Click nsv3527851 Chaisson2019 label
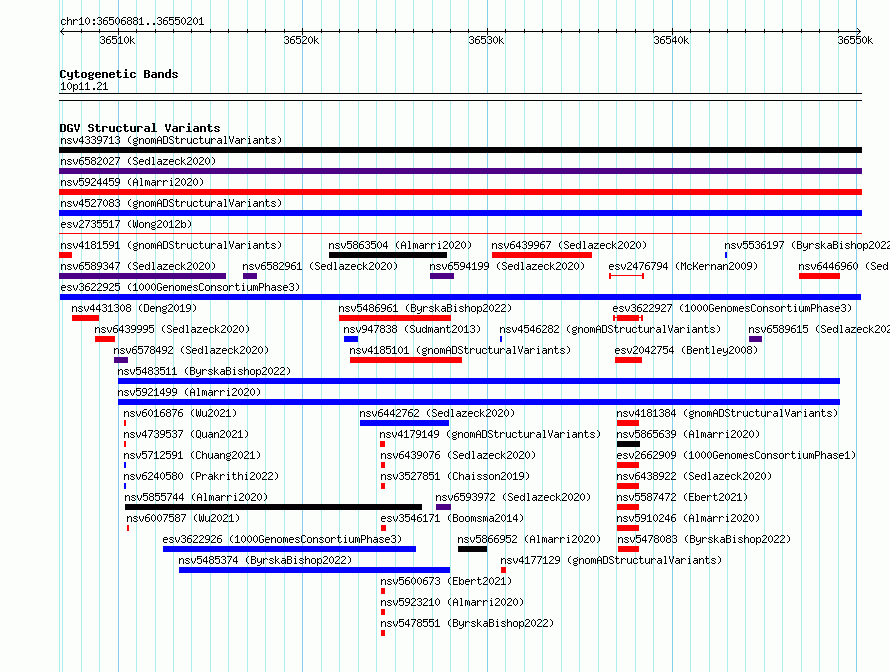890x672 pixels. pyautogui.click(x=455, y=476)
